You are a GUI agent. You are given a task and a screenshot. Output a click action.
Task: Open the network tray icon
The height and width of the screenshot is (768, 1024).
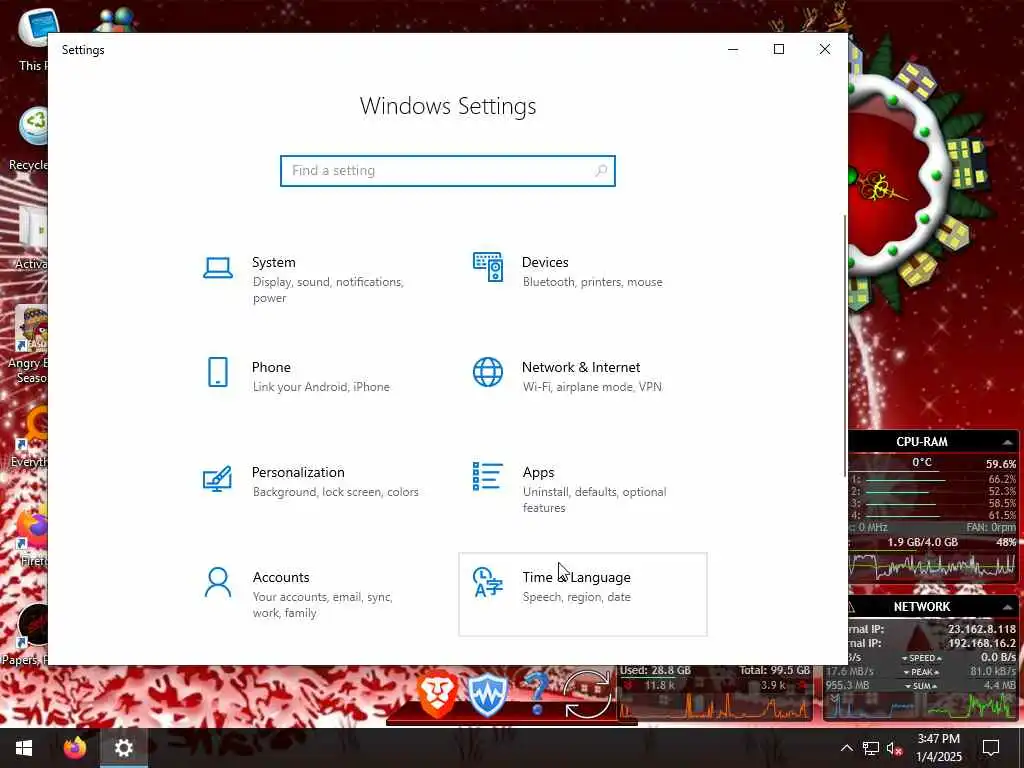click(871, 748)
